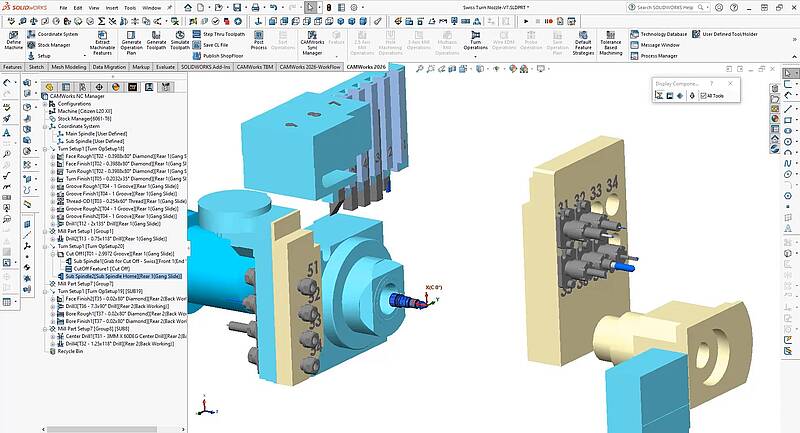Screen dimensions: 800x433
Task: Click the Post Process icon
Action: pyautogui.click(x=259, y=39)
